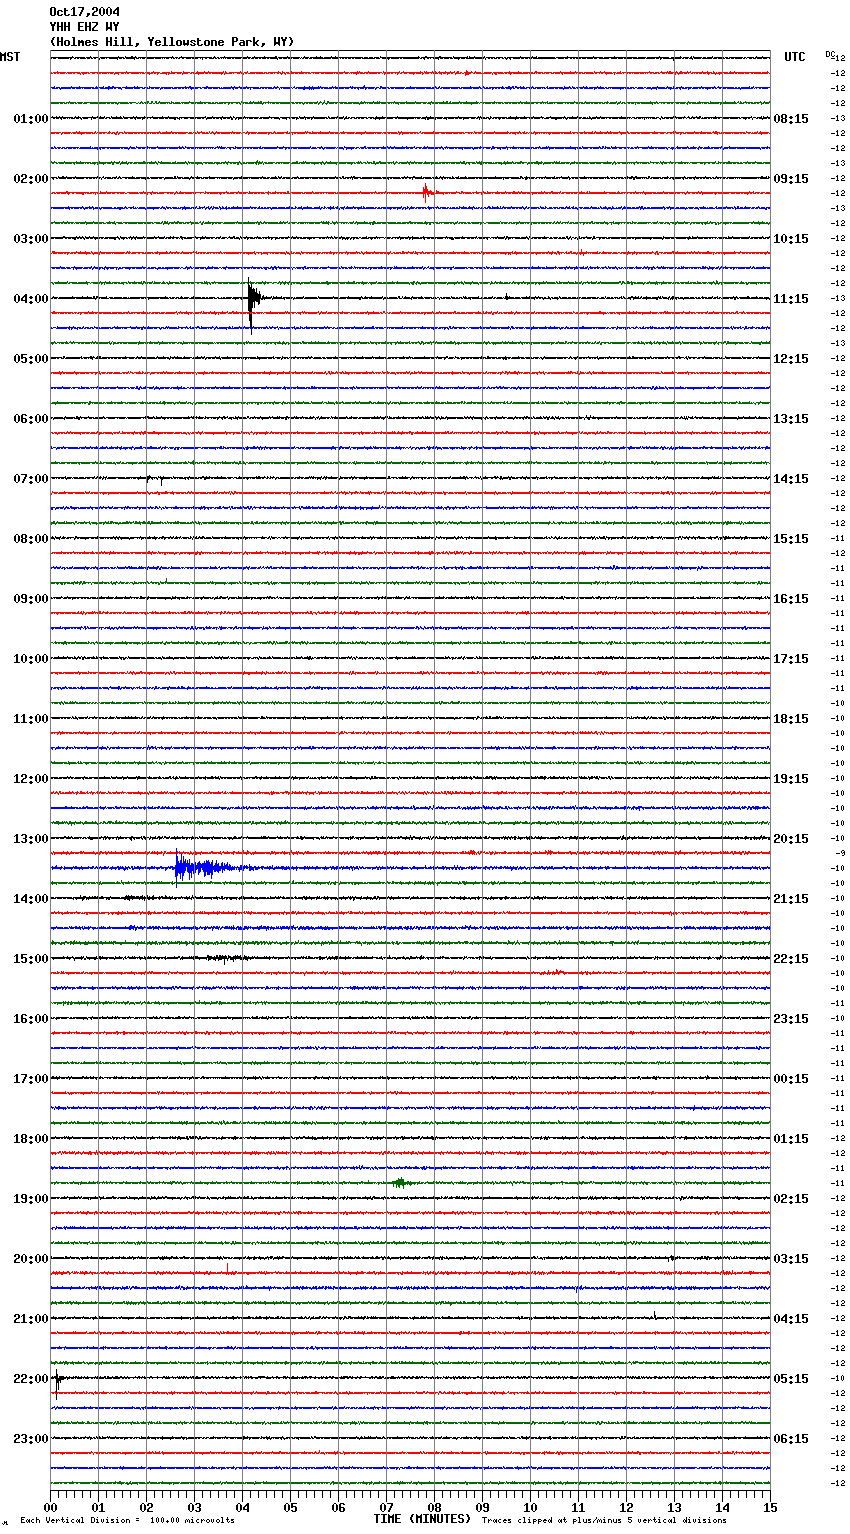Pick the "04:00" MST time label
This screenshot has width=850, height=1534.
31,299
